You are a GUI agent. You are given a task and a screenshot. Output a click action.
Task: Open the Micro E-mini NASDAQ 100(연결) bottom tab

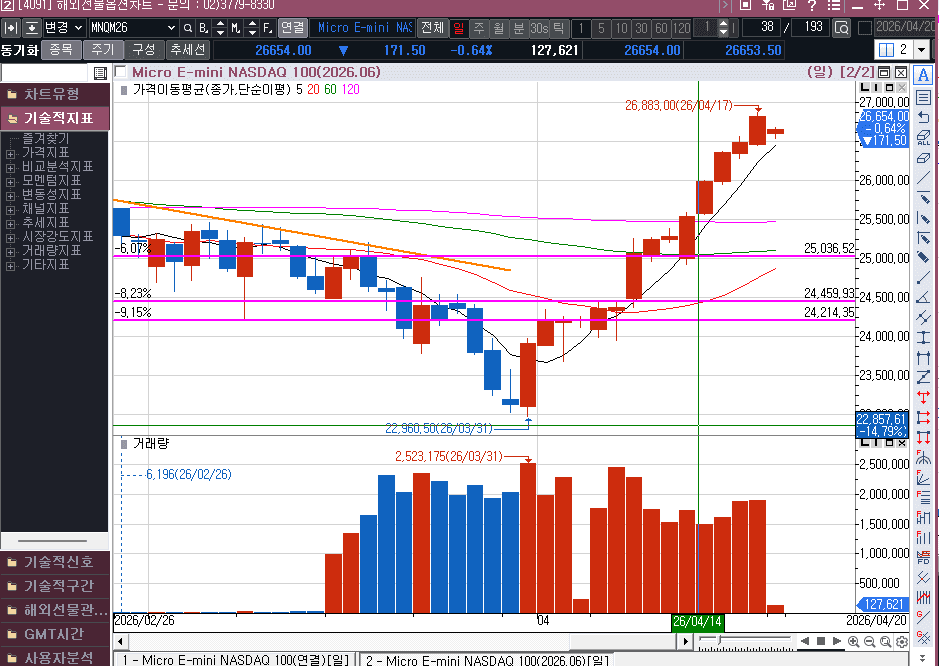click(234, 659)
